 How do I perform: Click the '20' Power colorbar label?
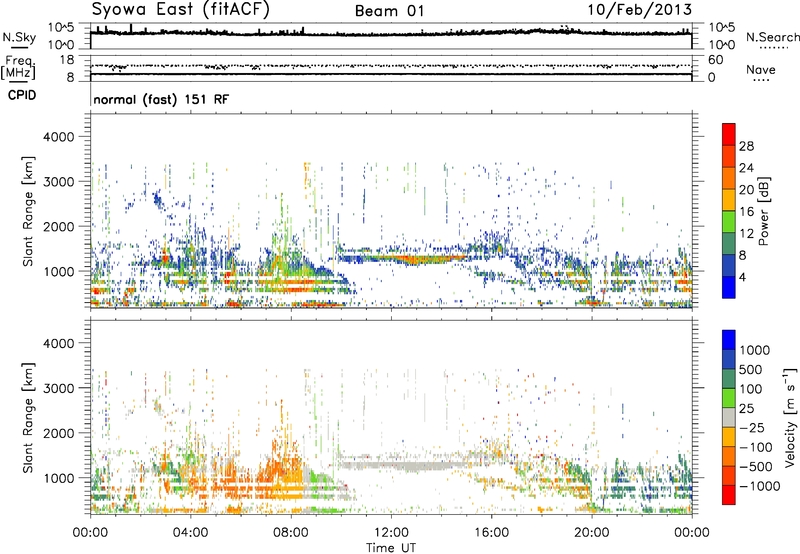(746, 190)
